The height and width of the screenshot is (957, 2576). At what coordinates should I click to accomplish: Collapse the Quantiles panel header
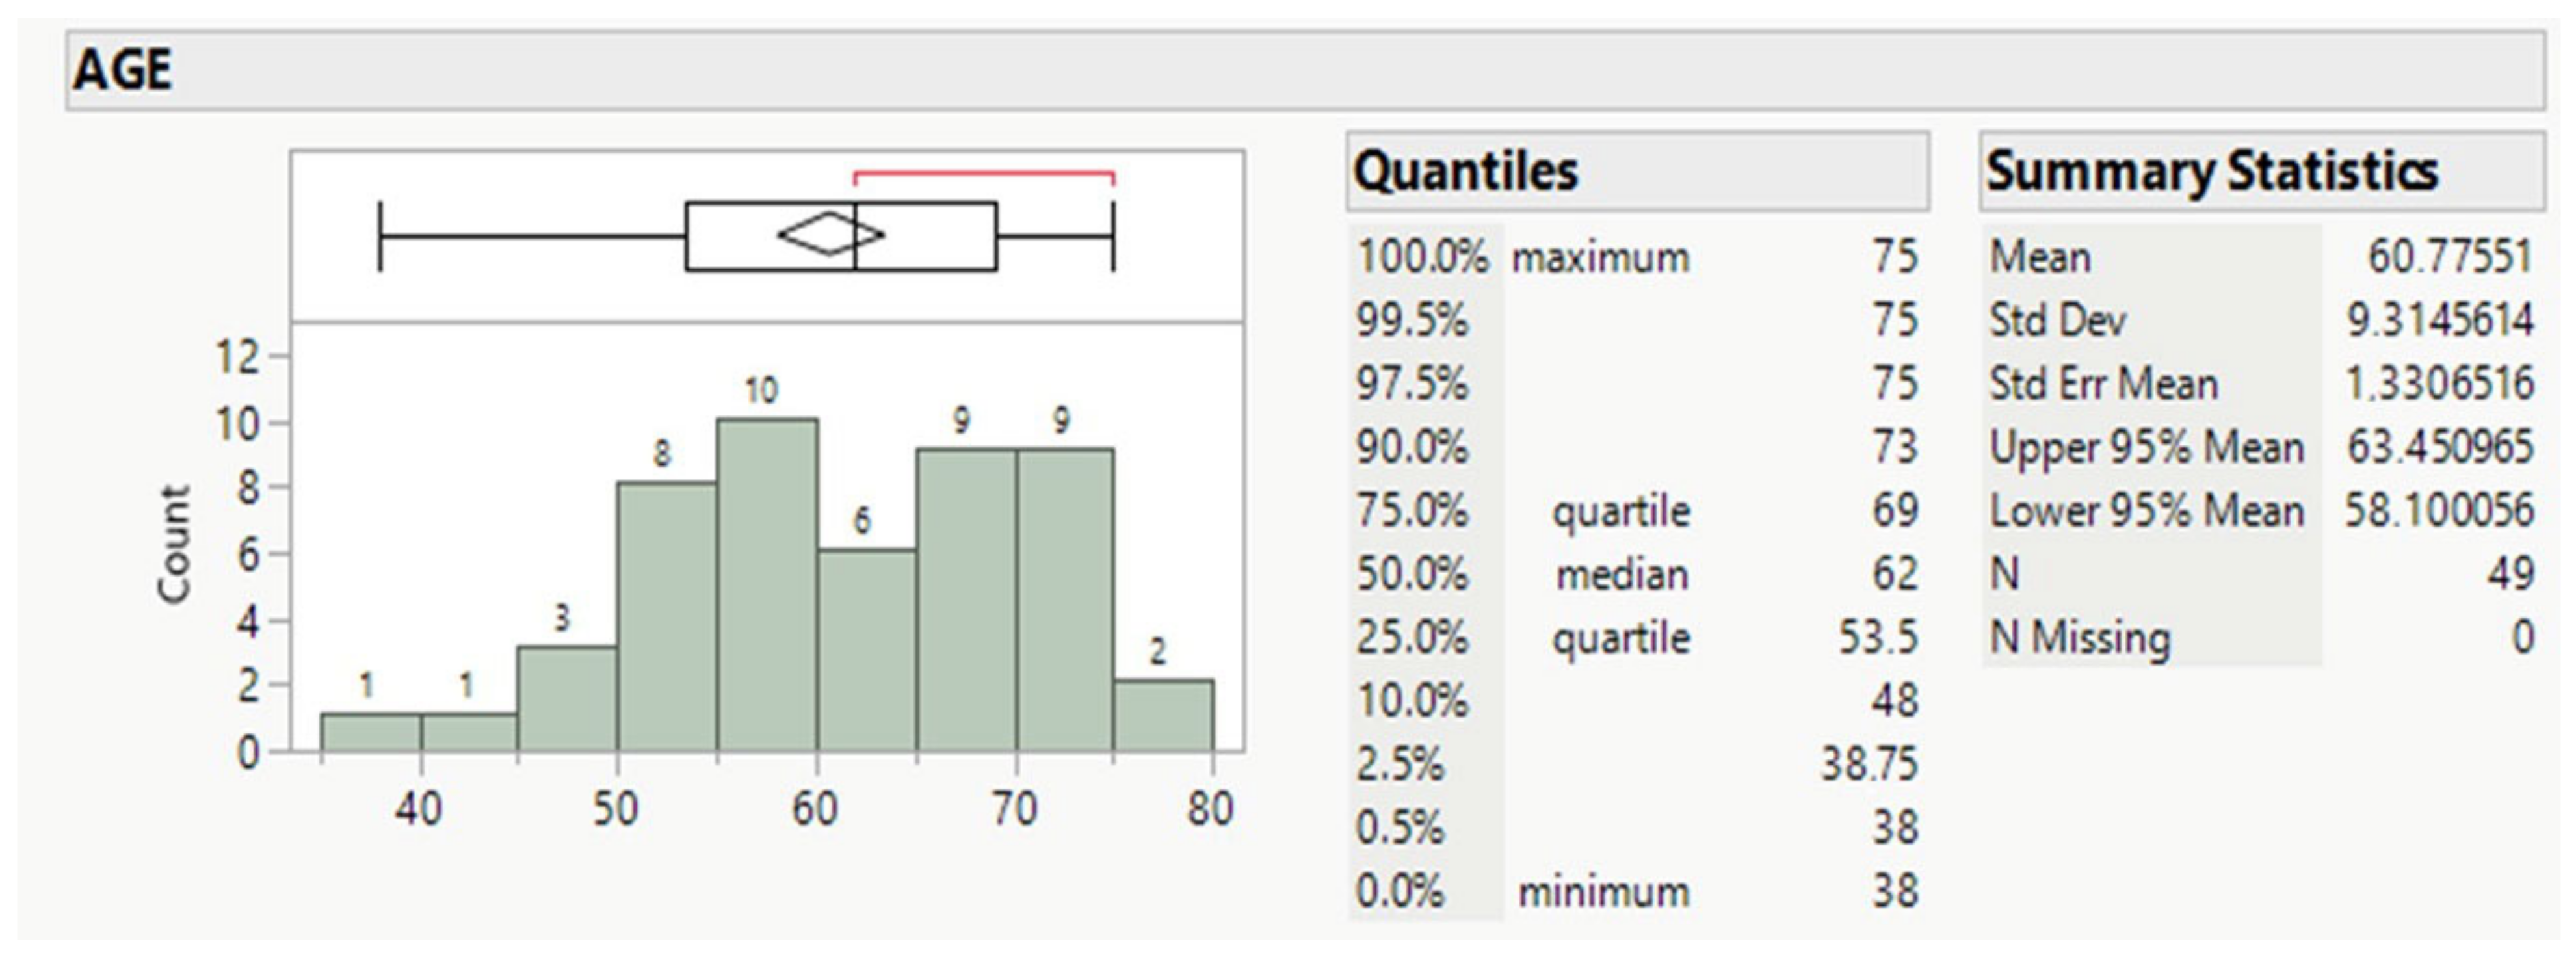[1465, 171]
